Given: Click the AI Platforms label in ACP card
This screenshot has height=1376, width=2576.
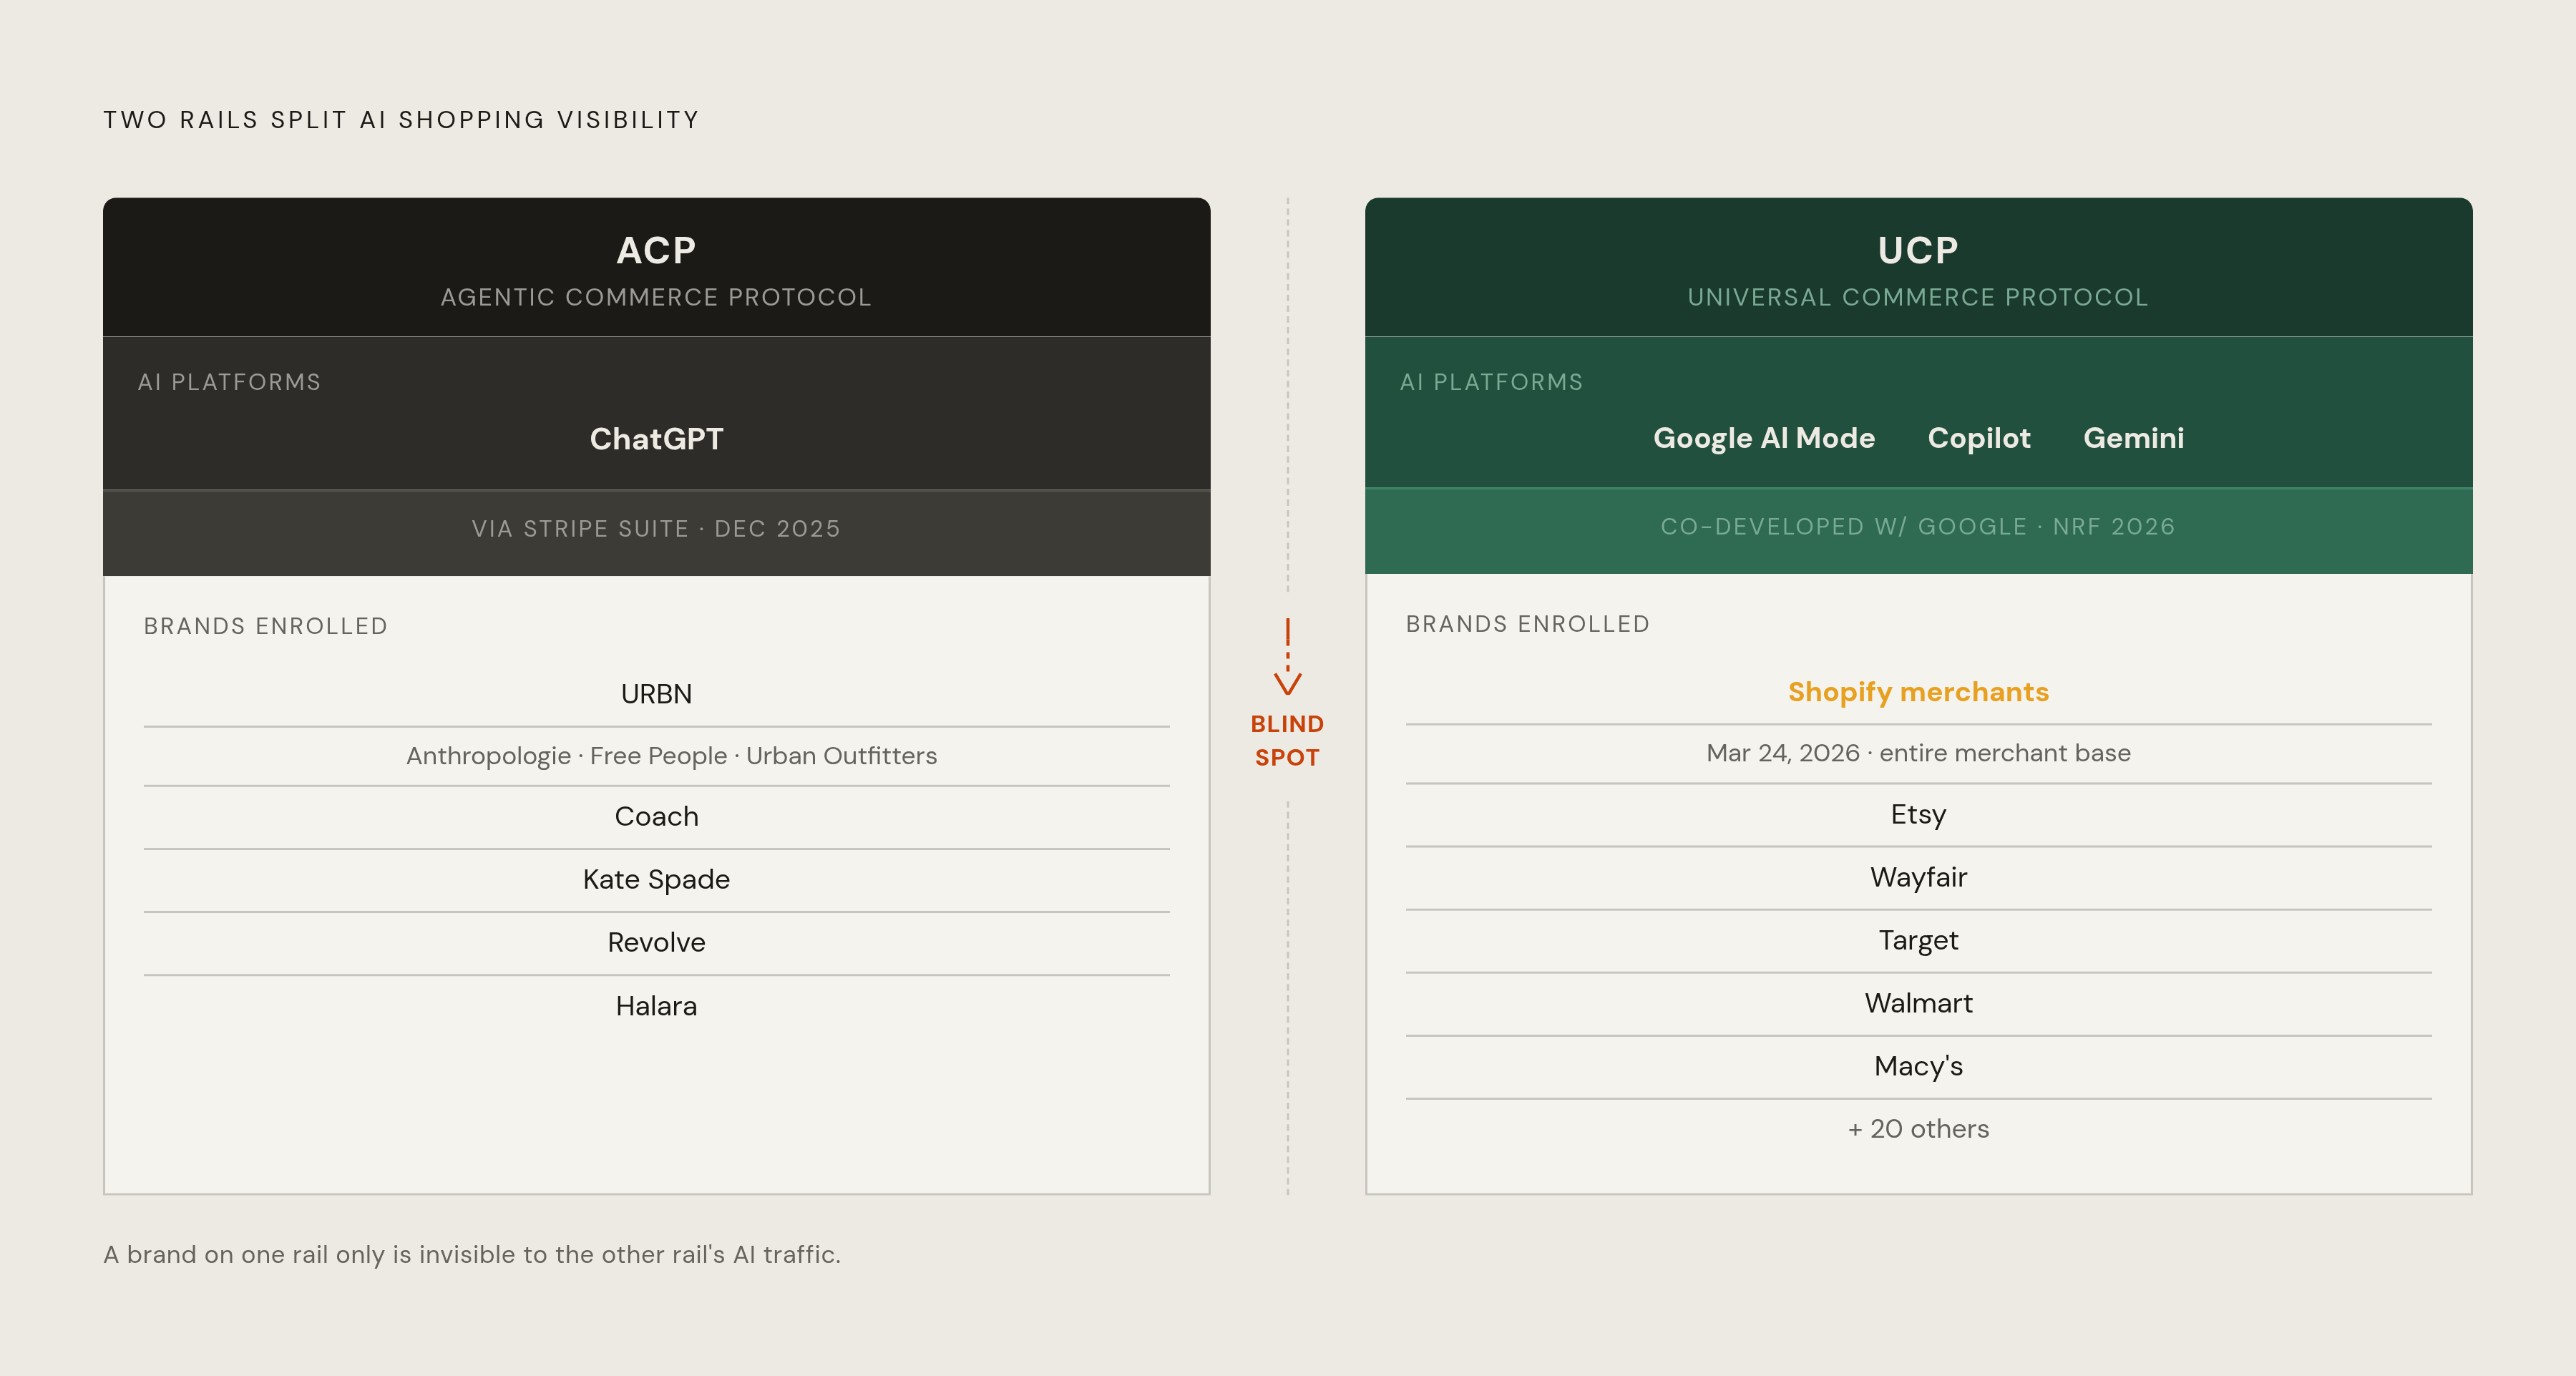Looking at the screenshot, I should [229, 382].
